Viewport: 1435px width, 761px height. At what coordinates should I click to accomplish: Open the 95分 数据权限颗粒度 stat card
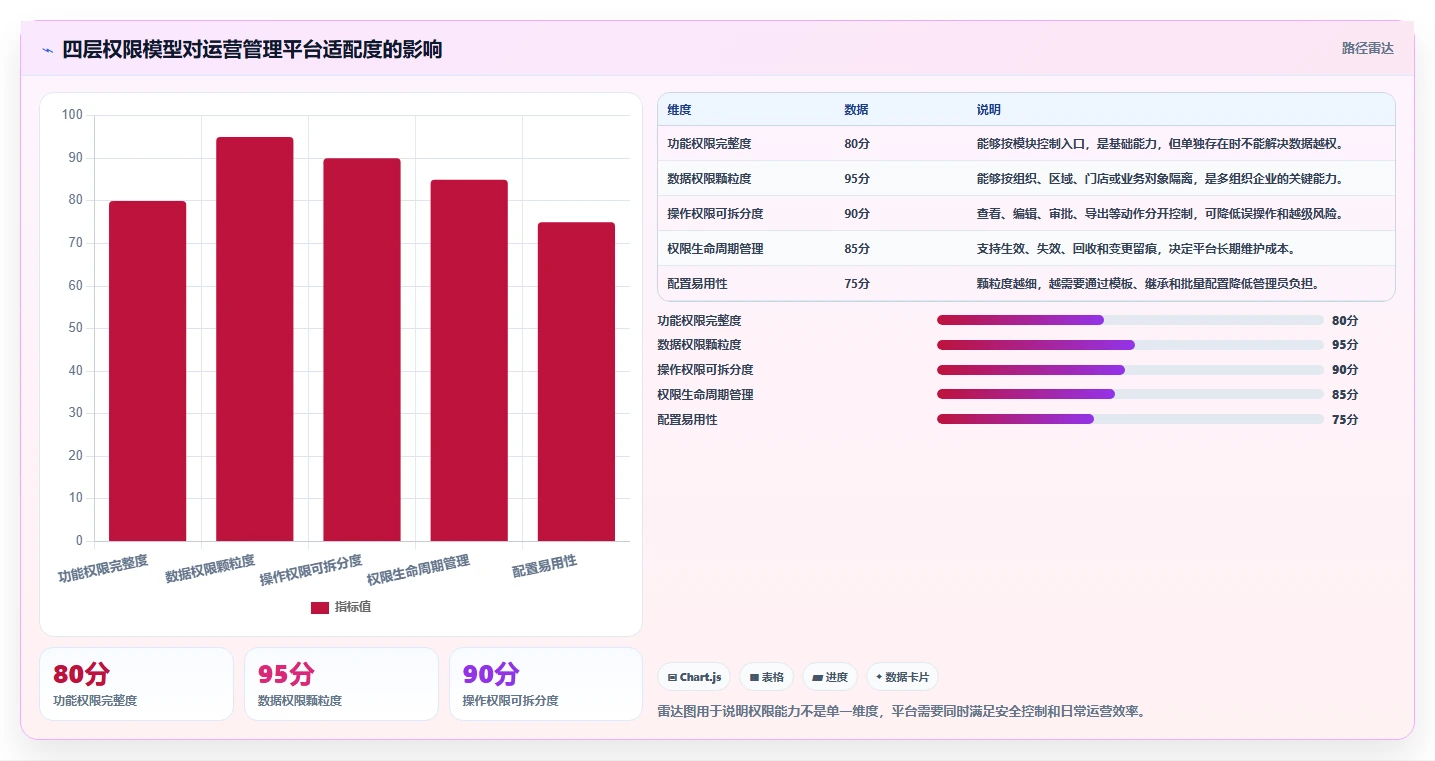pyautogui.click(x=341, y=684)
